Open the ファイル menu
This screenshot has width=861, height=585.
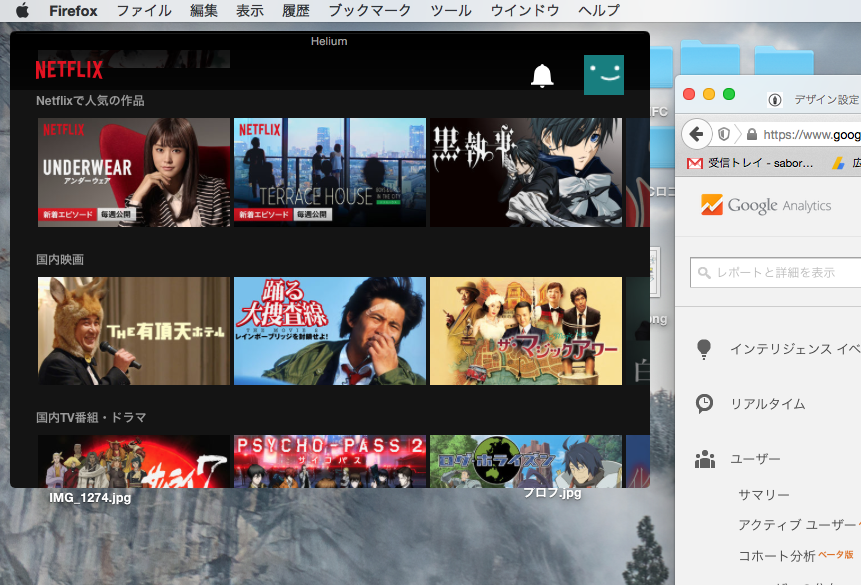(144, 10)
